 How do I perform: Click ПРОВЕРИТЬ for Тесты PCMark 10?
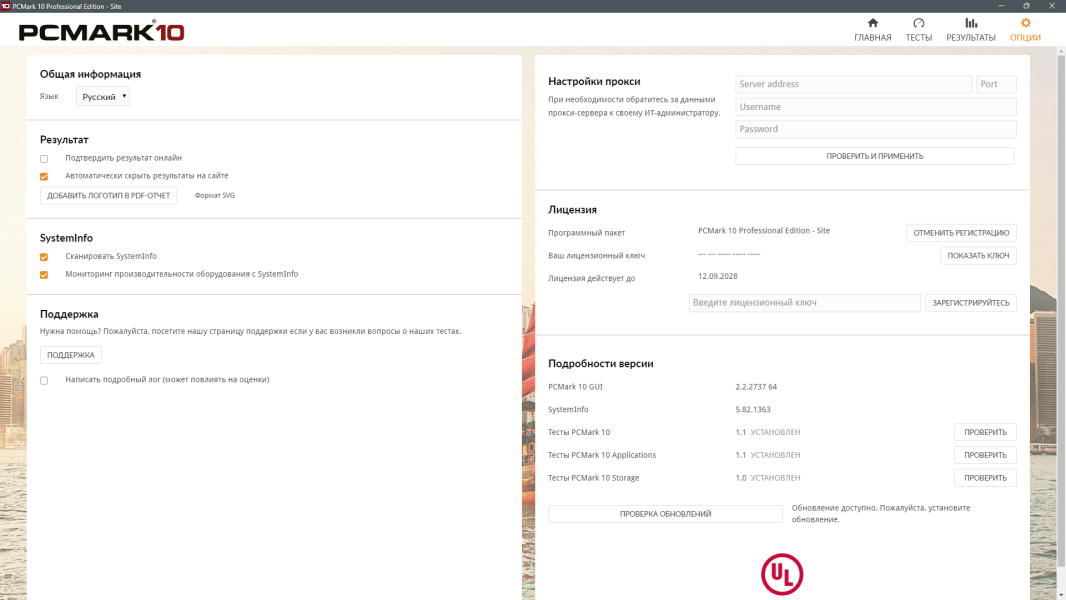click(x=985, y=432)
